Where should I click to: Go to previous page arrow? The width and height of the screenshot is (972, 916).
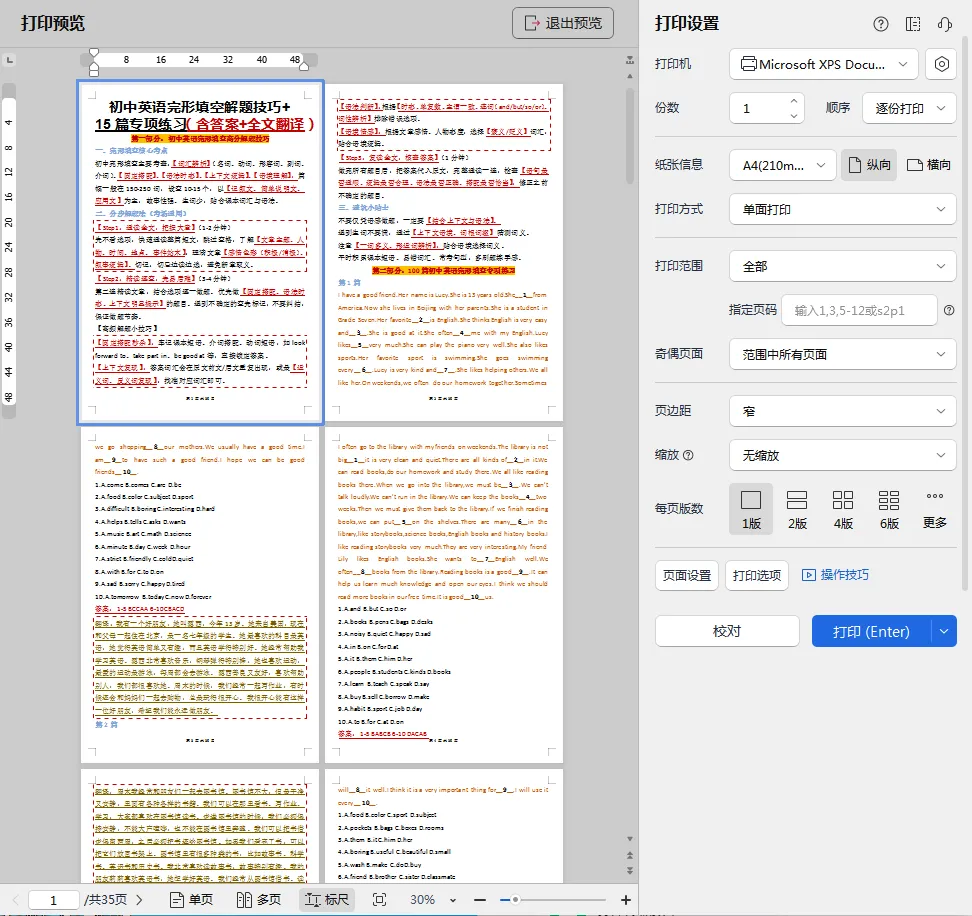tap(15, 899)
